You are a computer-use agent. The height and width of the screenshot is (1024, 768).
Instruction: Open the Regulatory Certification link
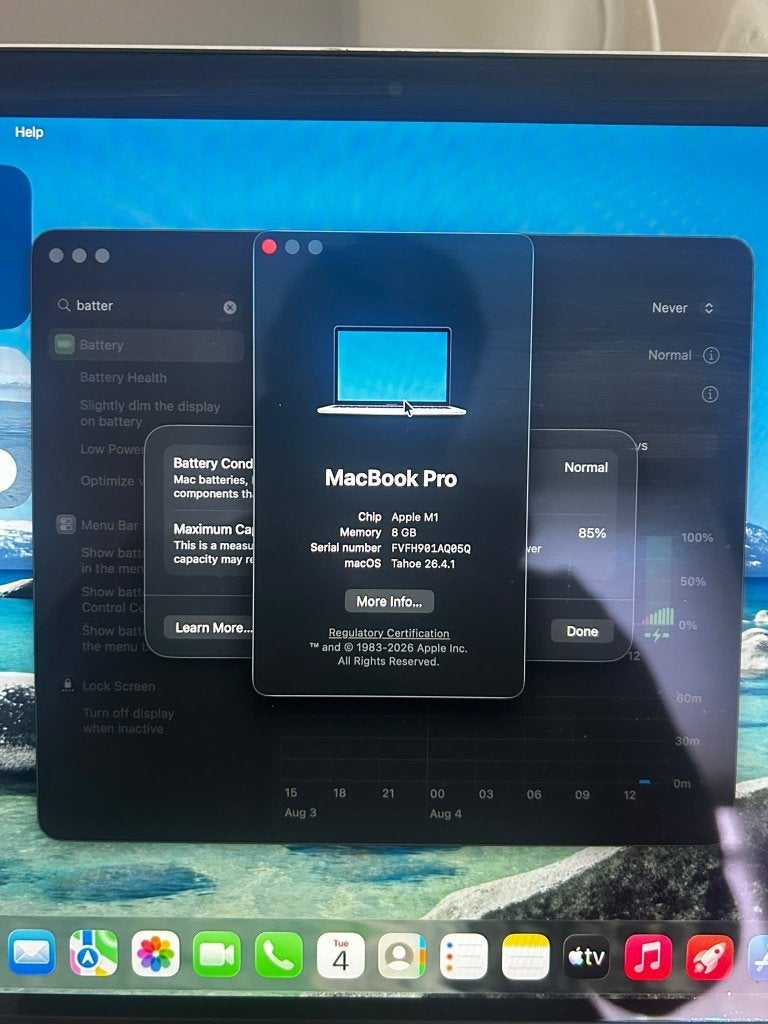coord(389,633)
